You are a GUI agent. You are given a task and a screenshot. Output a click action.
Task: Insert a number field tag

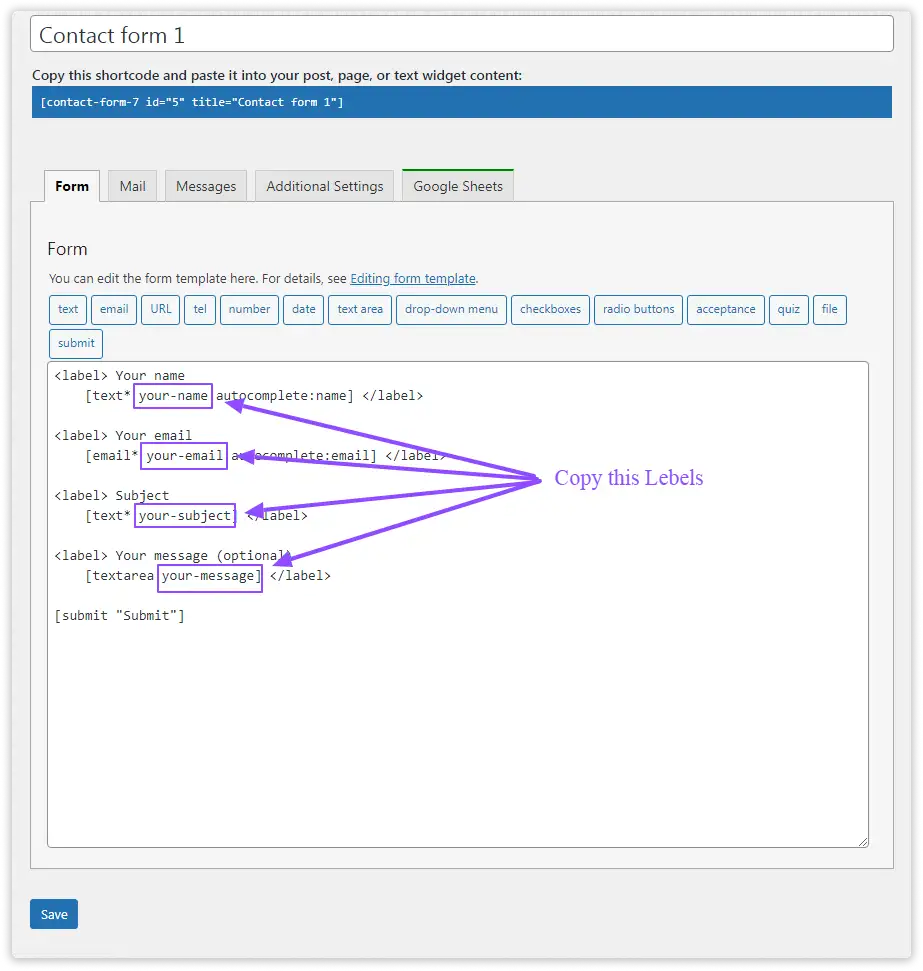(249, 310)
